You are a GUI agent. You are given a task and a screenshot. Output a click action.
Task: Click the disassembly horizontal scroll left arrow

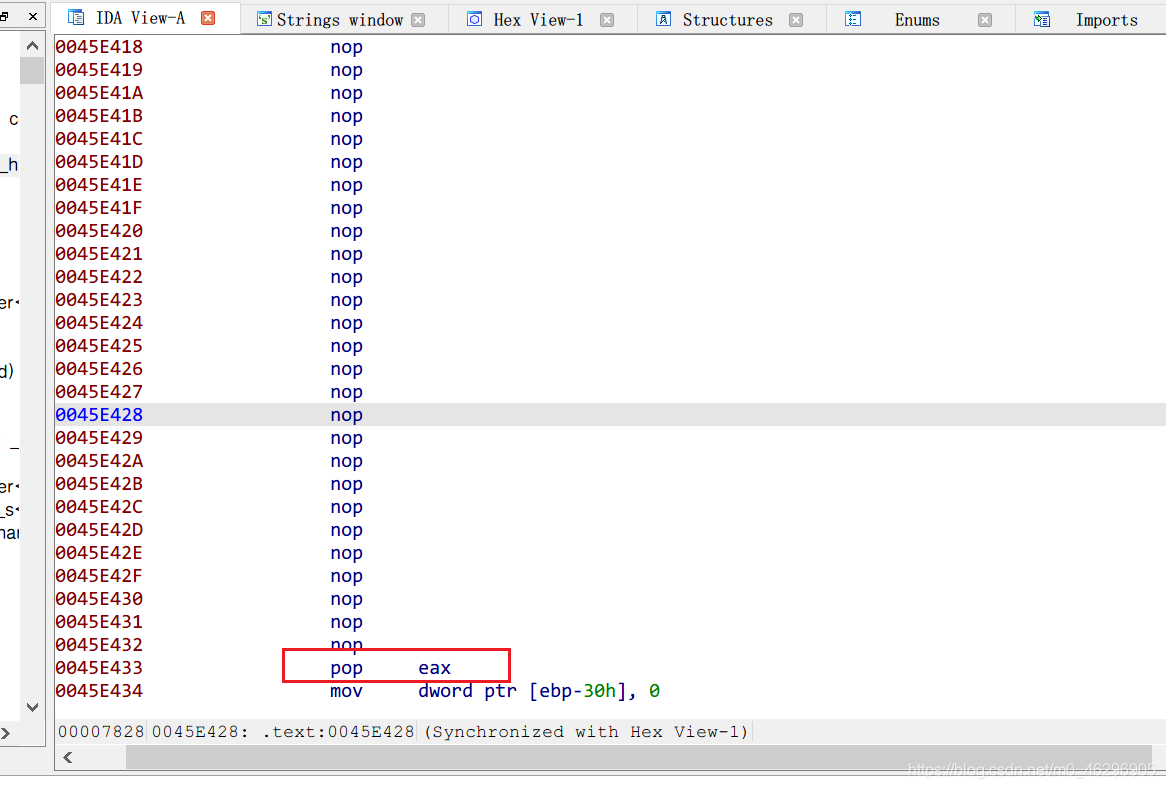click(68, 758)
